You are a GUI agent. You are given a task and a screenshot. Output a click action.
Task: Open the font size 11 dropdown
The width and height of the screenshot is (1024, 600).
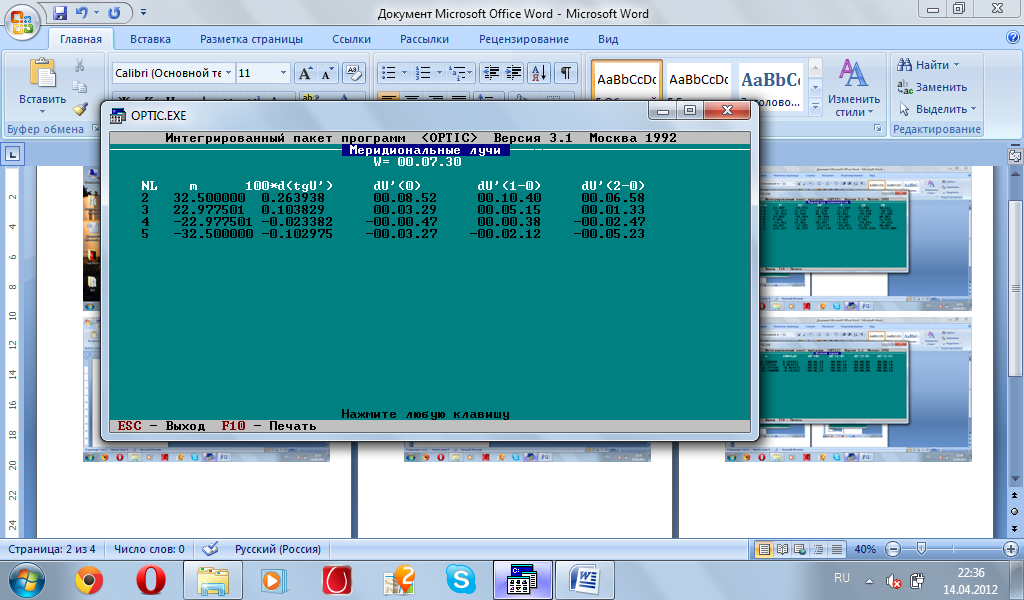(283, 73)
